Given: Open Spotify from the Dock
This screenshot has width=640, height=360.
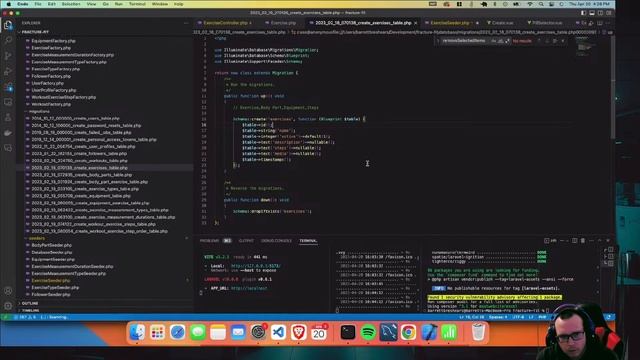Looking at the screenshot, I should (368, 332).
